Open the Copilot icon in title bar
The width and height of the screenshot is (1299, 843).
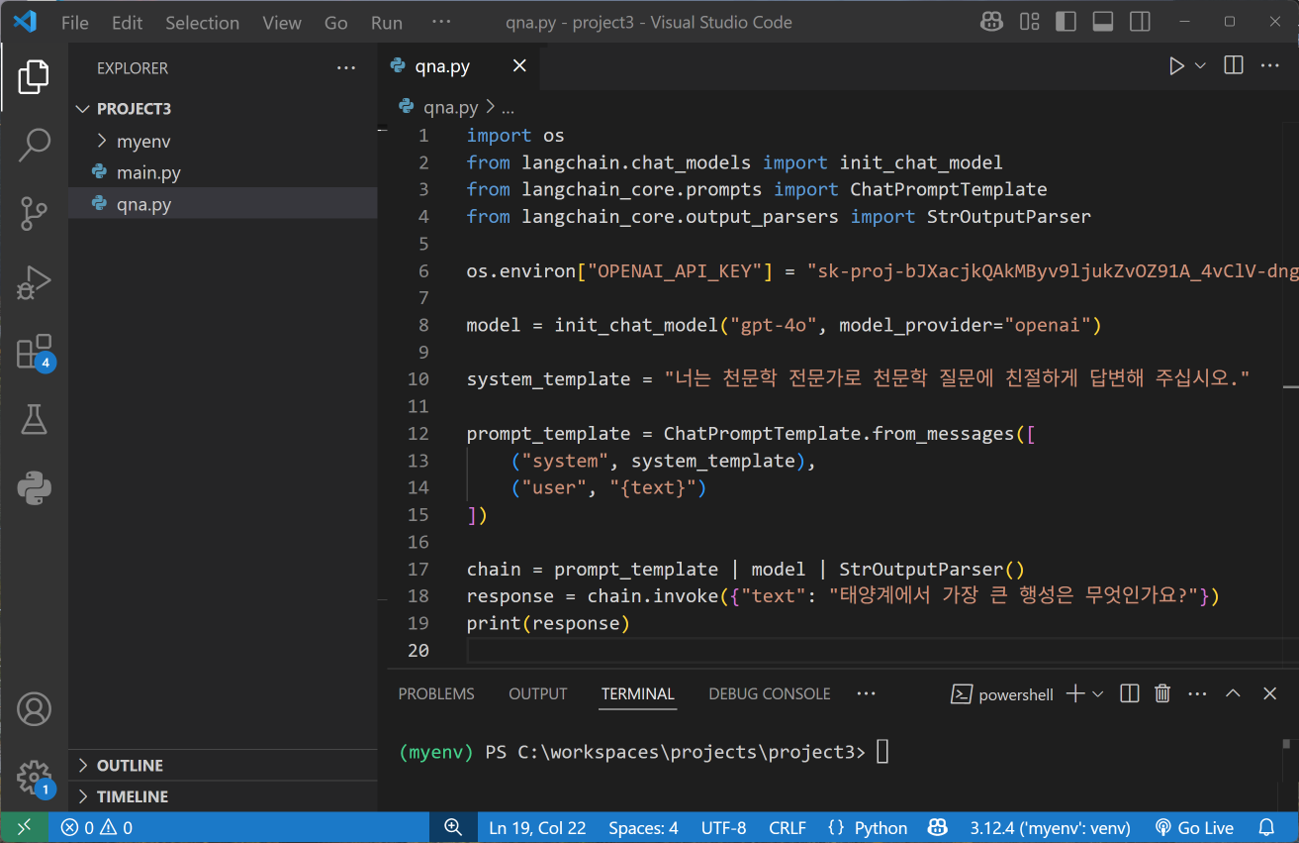click(991, 22)
